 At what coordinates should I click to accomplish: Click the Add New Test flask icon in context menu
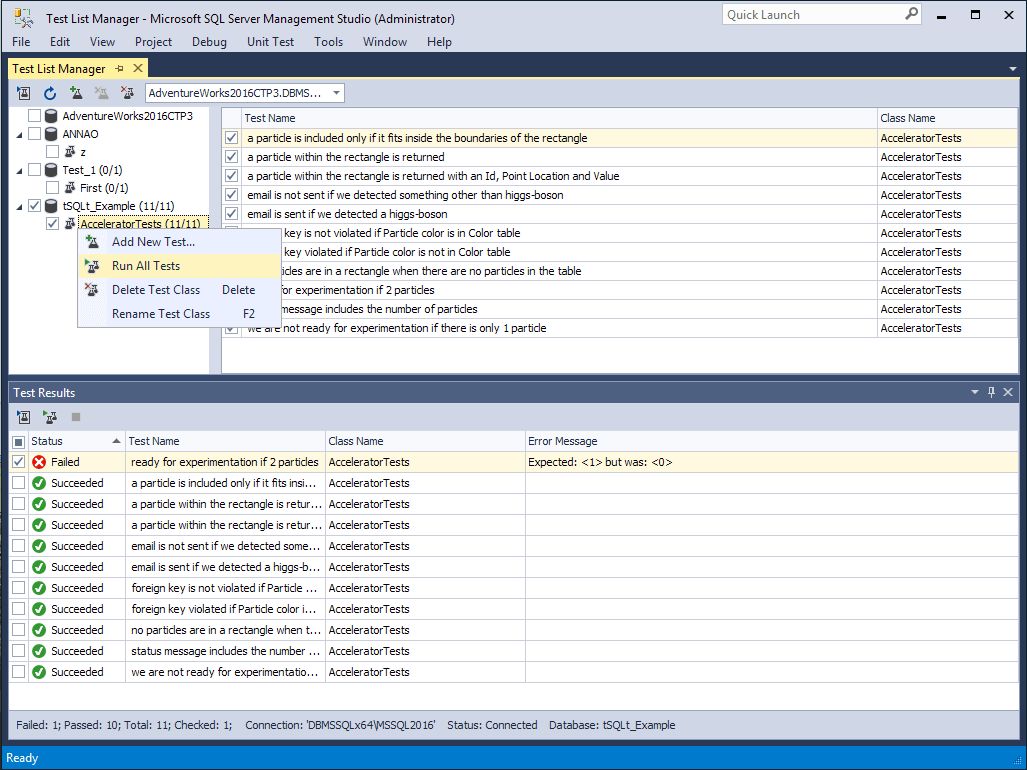pos(92,242)
